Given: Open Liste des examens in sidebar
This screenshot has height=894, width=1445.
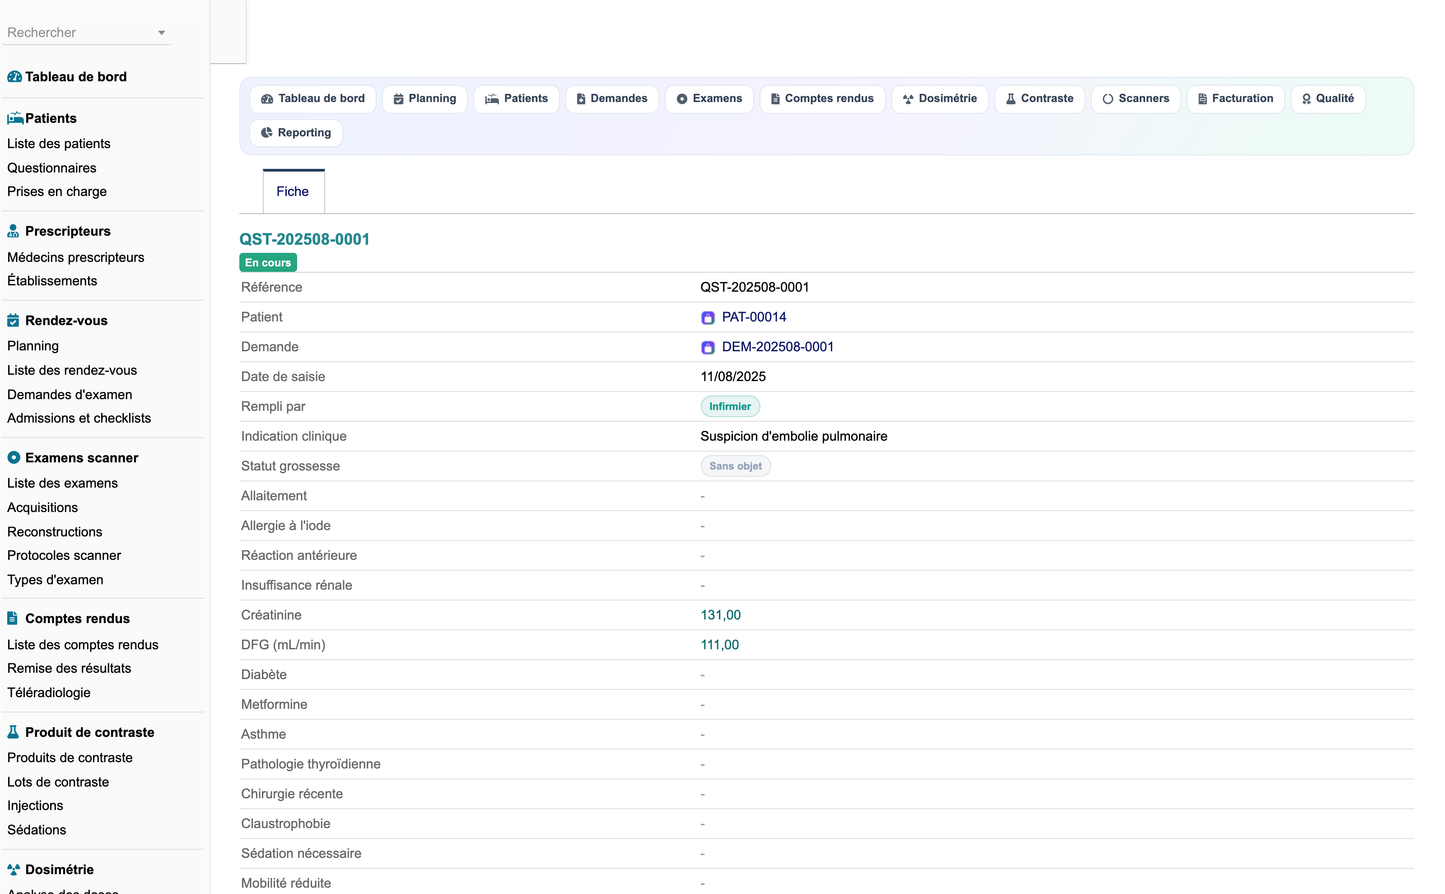Looking at the screenshot, I should click(63, 483).
